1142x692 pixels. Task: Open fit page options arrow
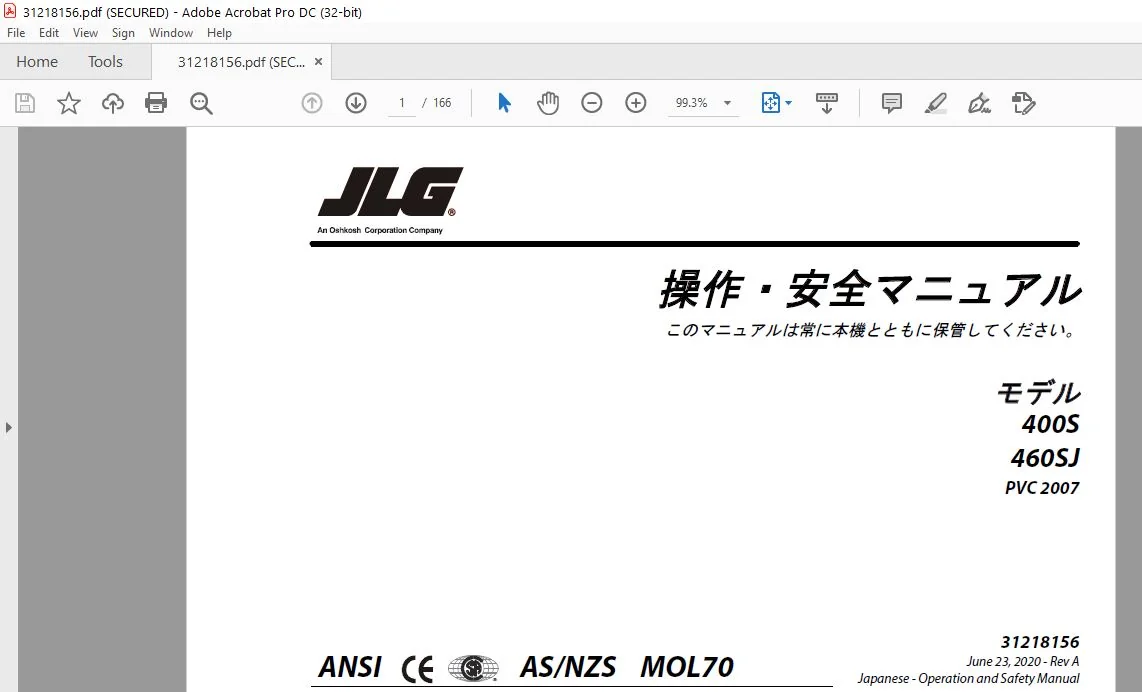pyautogui.click(x=789, y=103)
